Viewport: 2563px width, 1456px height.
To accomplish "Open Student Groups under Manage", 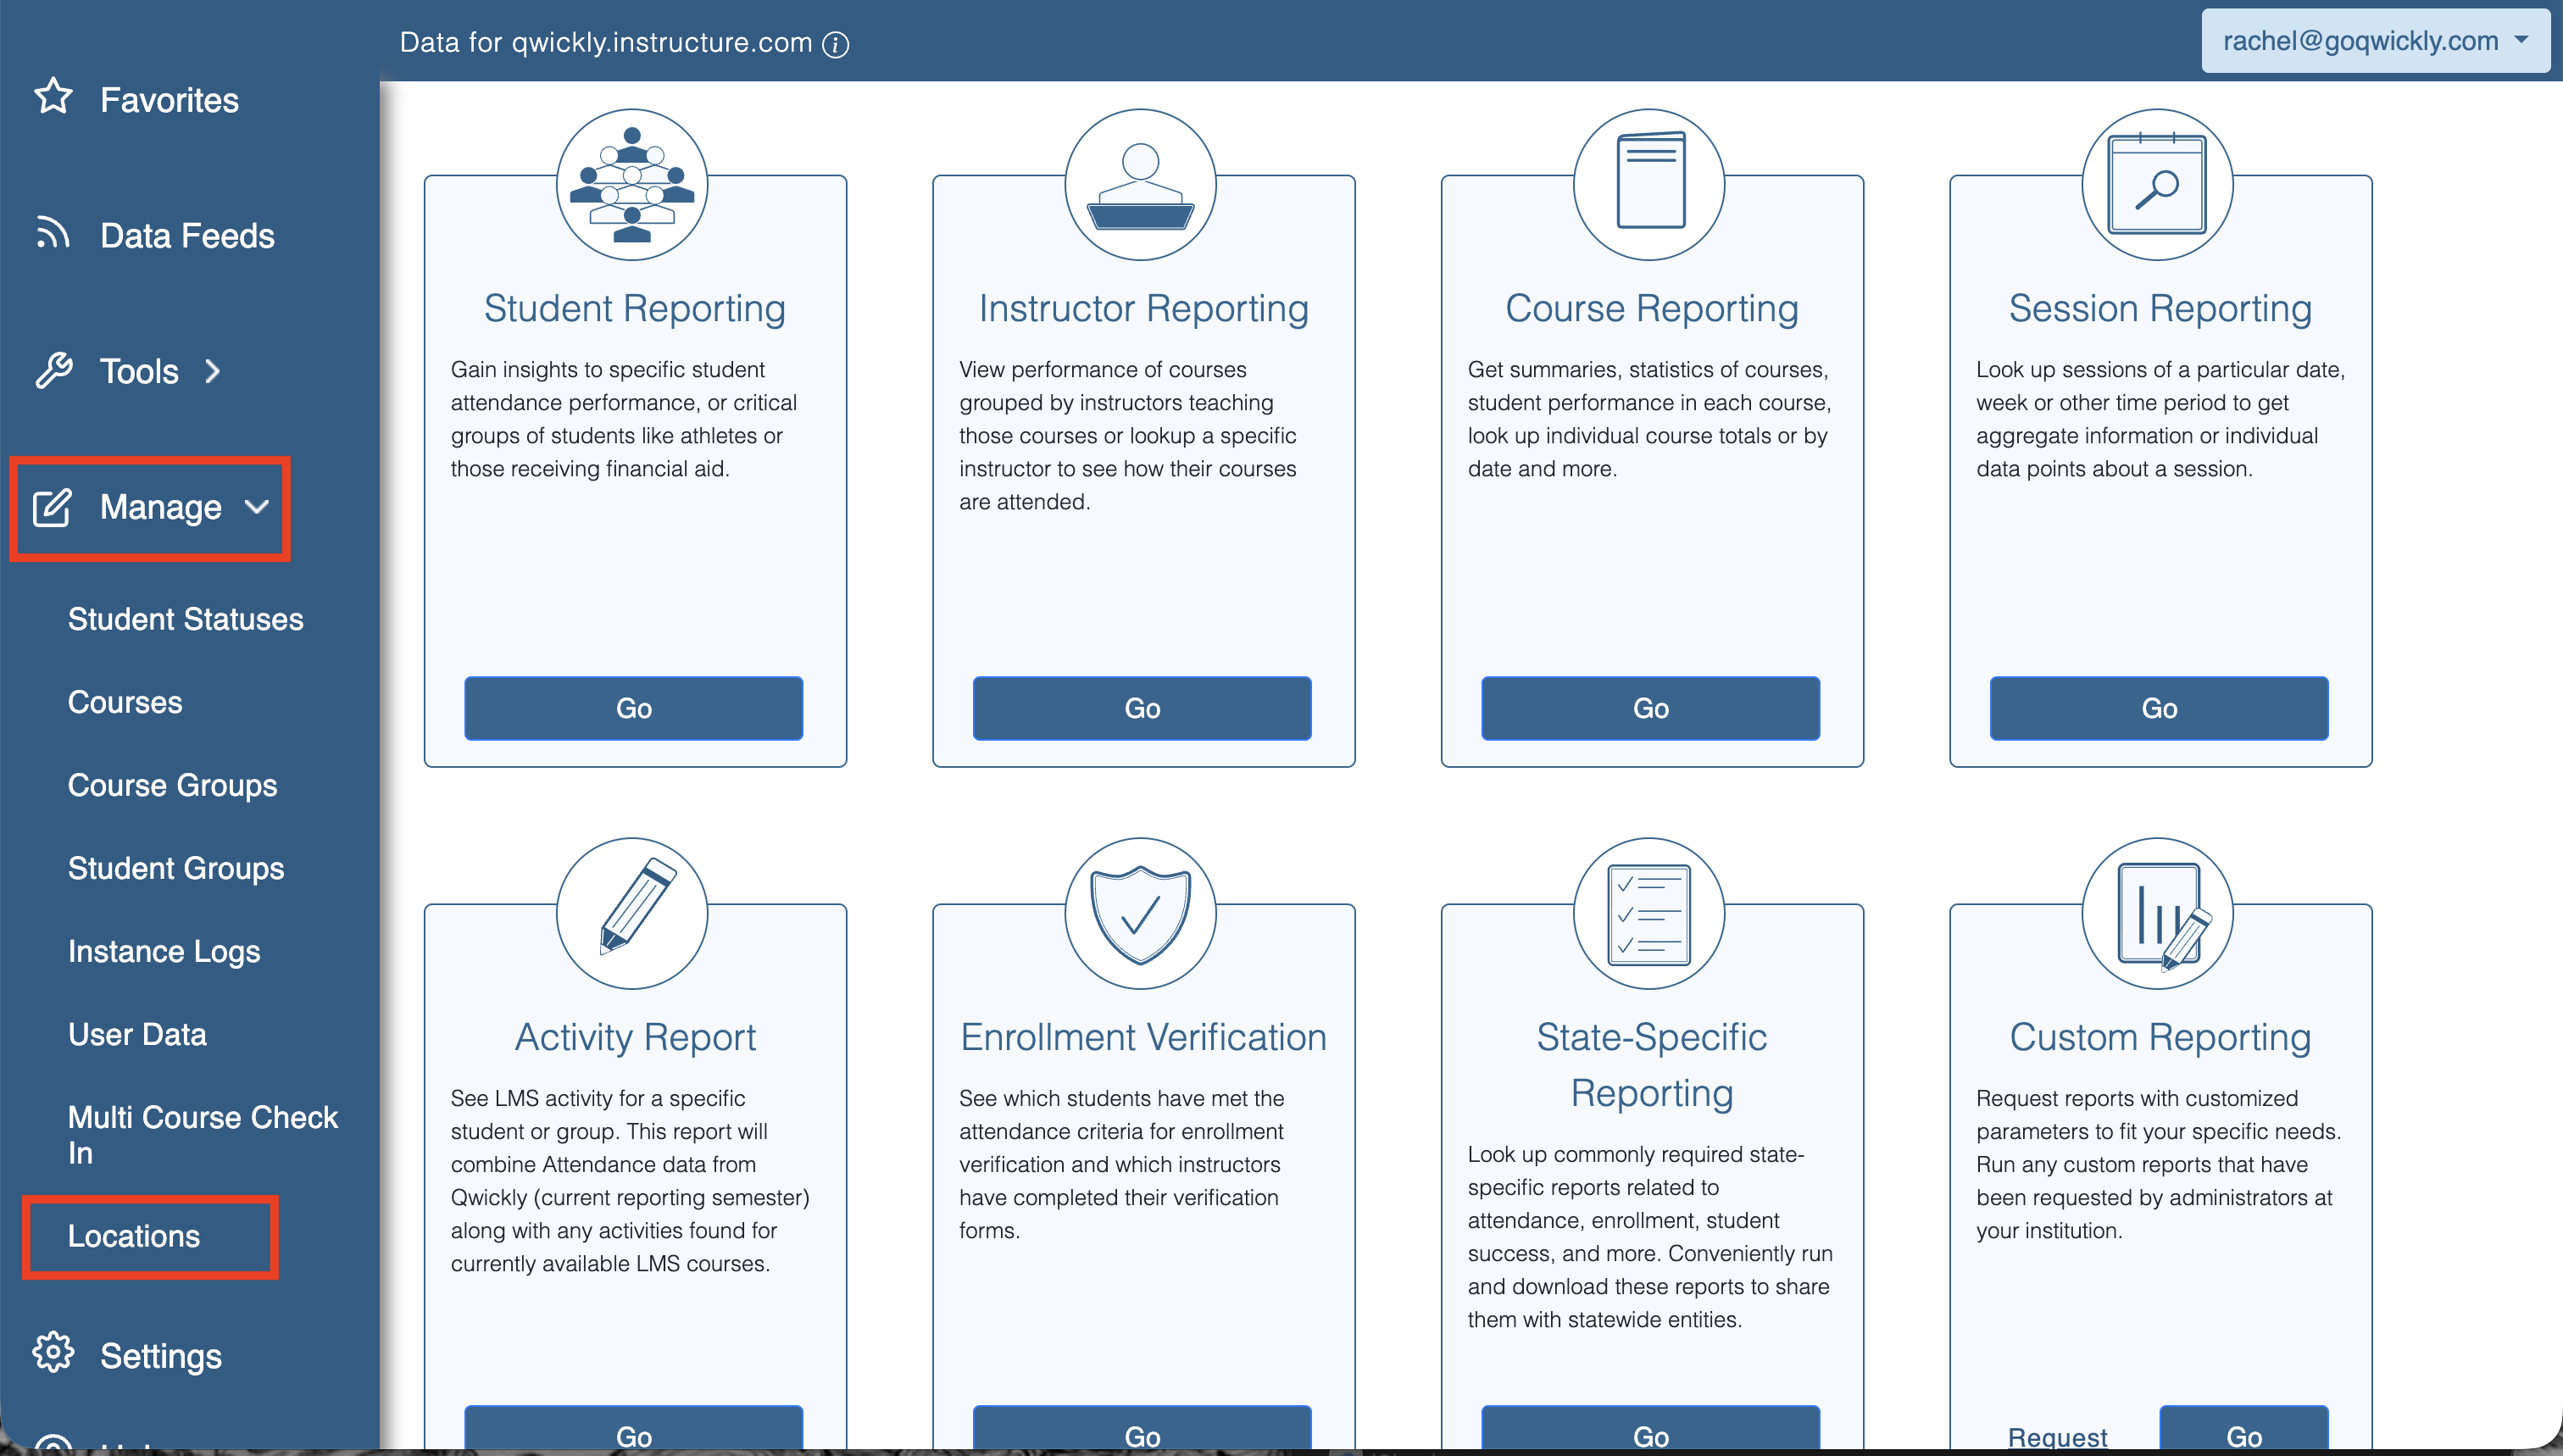I will pos(176,868).
